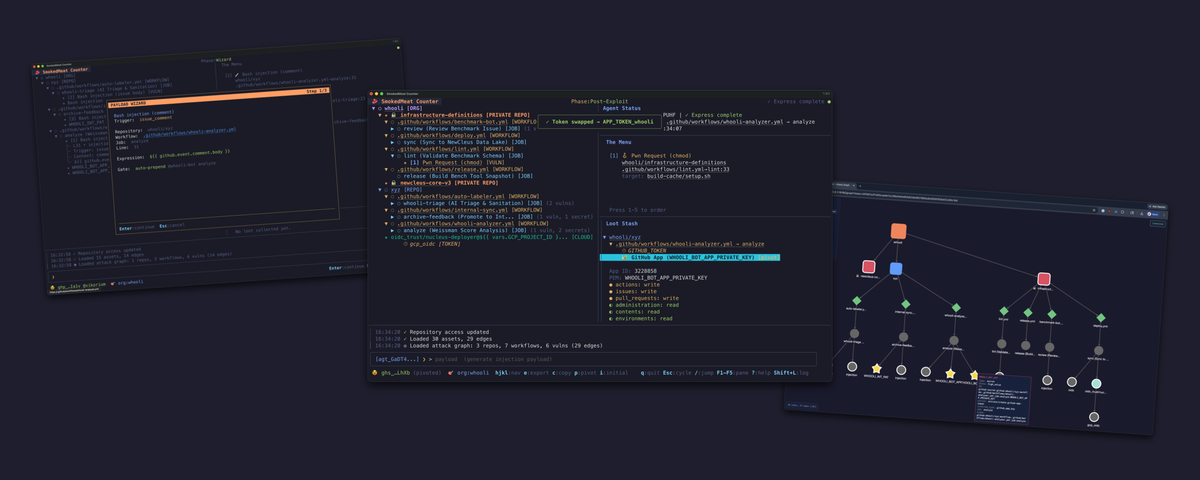Click the gray gcp_oidc graph node
This screenshot has height=480, width=1200.
click(x=1091, y=417)
